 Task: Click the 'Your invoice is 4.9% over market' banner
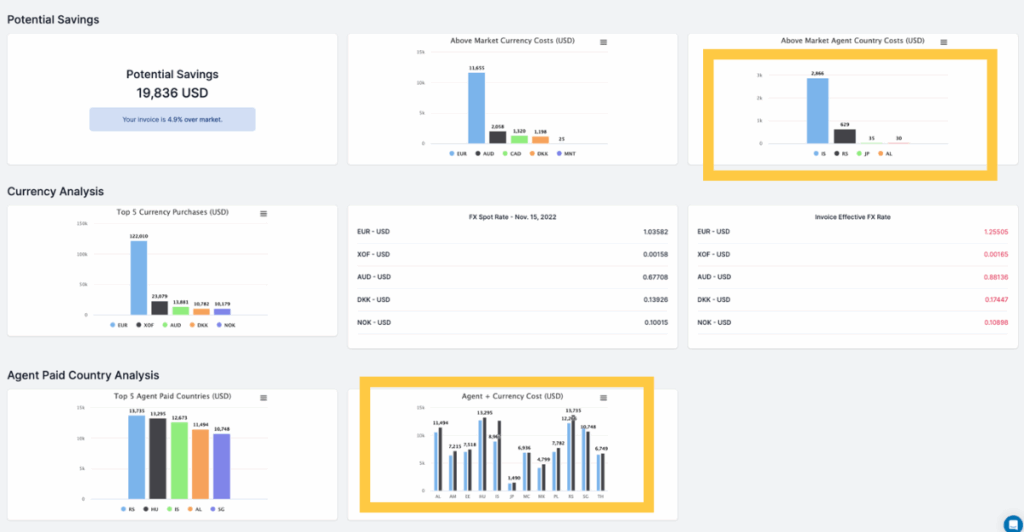(172, 119)
